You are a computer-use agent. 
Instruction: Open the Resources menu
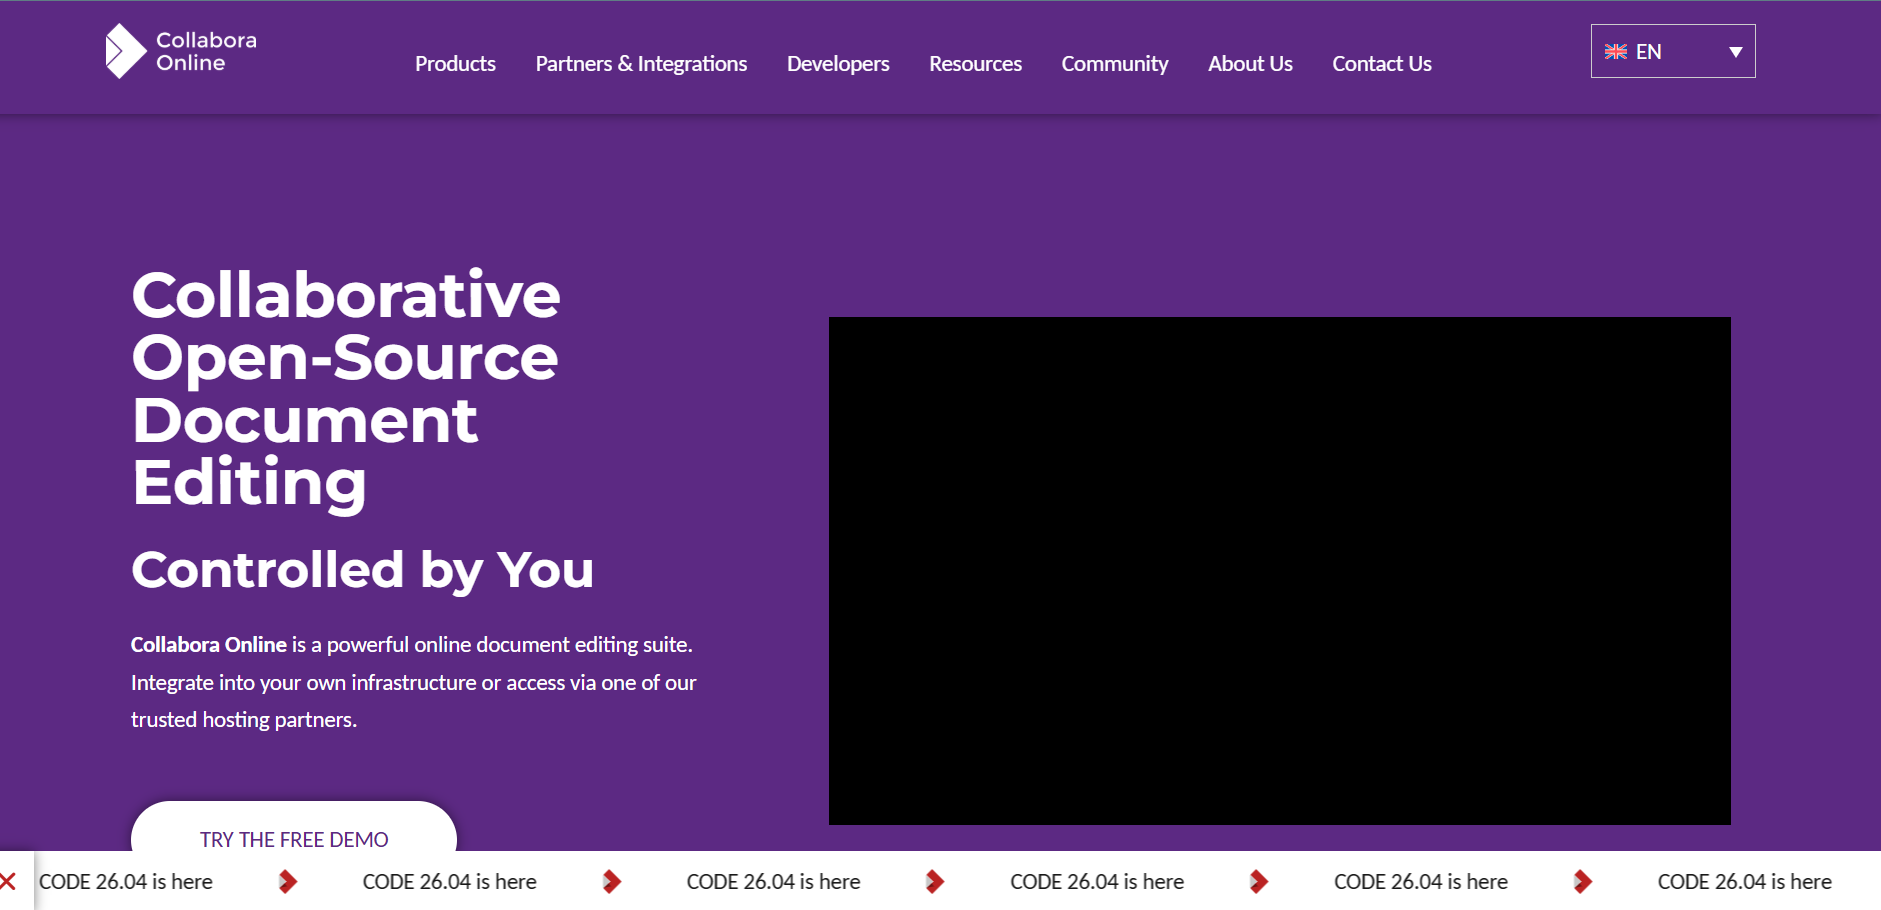[975, 64]
